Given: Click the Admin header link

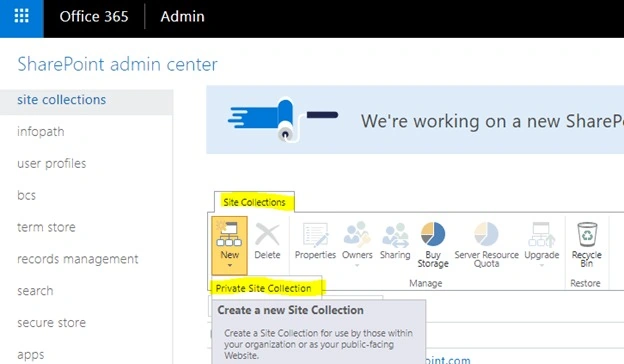Looking at the screenshot, I should tap(182, 17).
